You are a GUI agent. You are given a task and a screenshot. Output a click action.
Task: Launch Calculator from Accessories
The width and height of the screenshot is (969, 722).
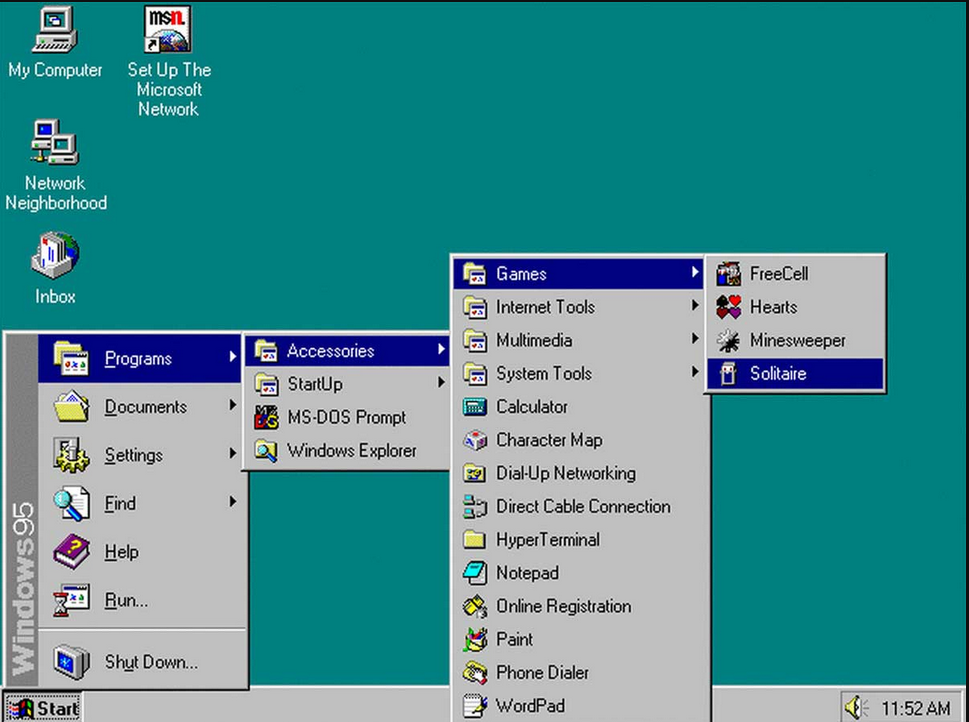531,406
